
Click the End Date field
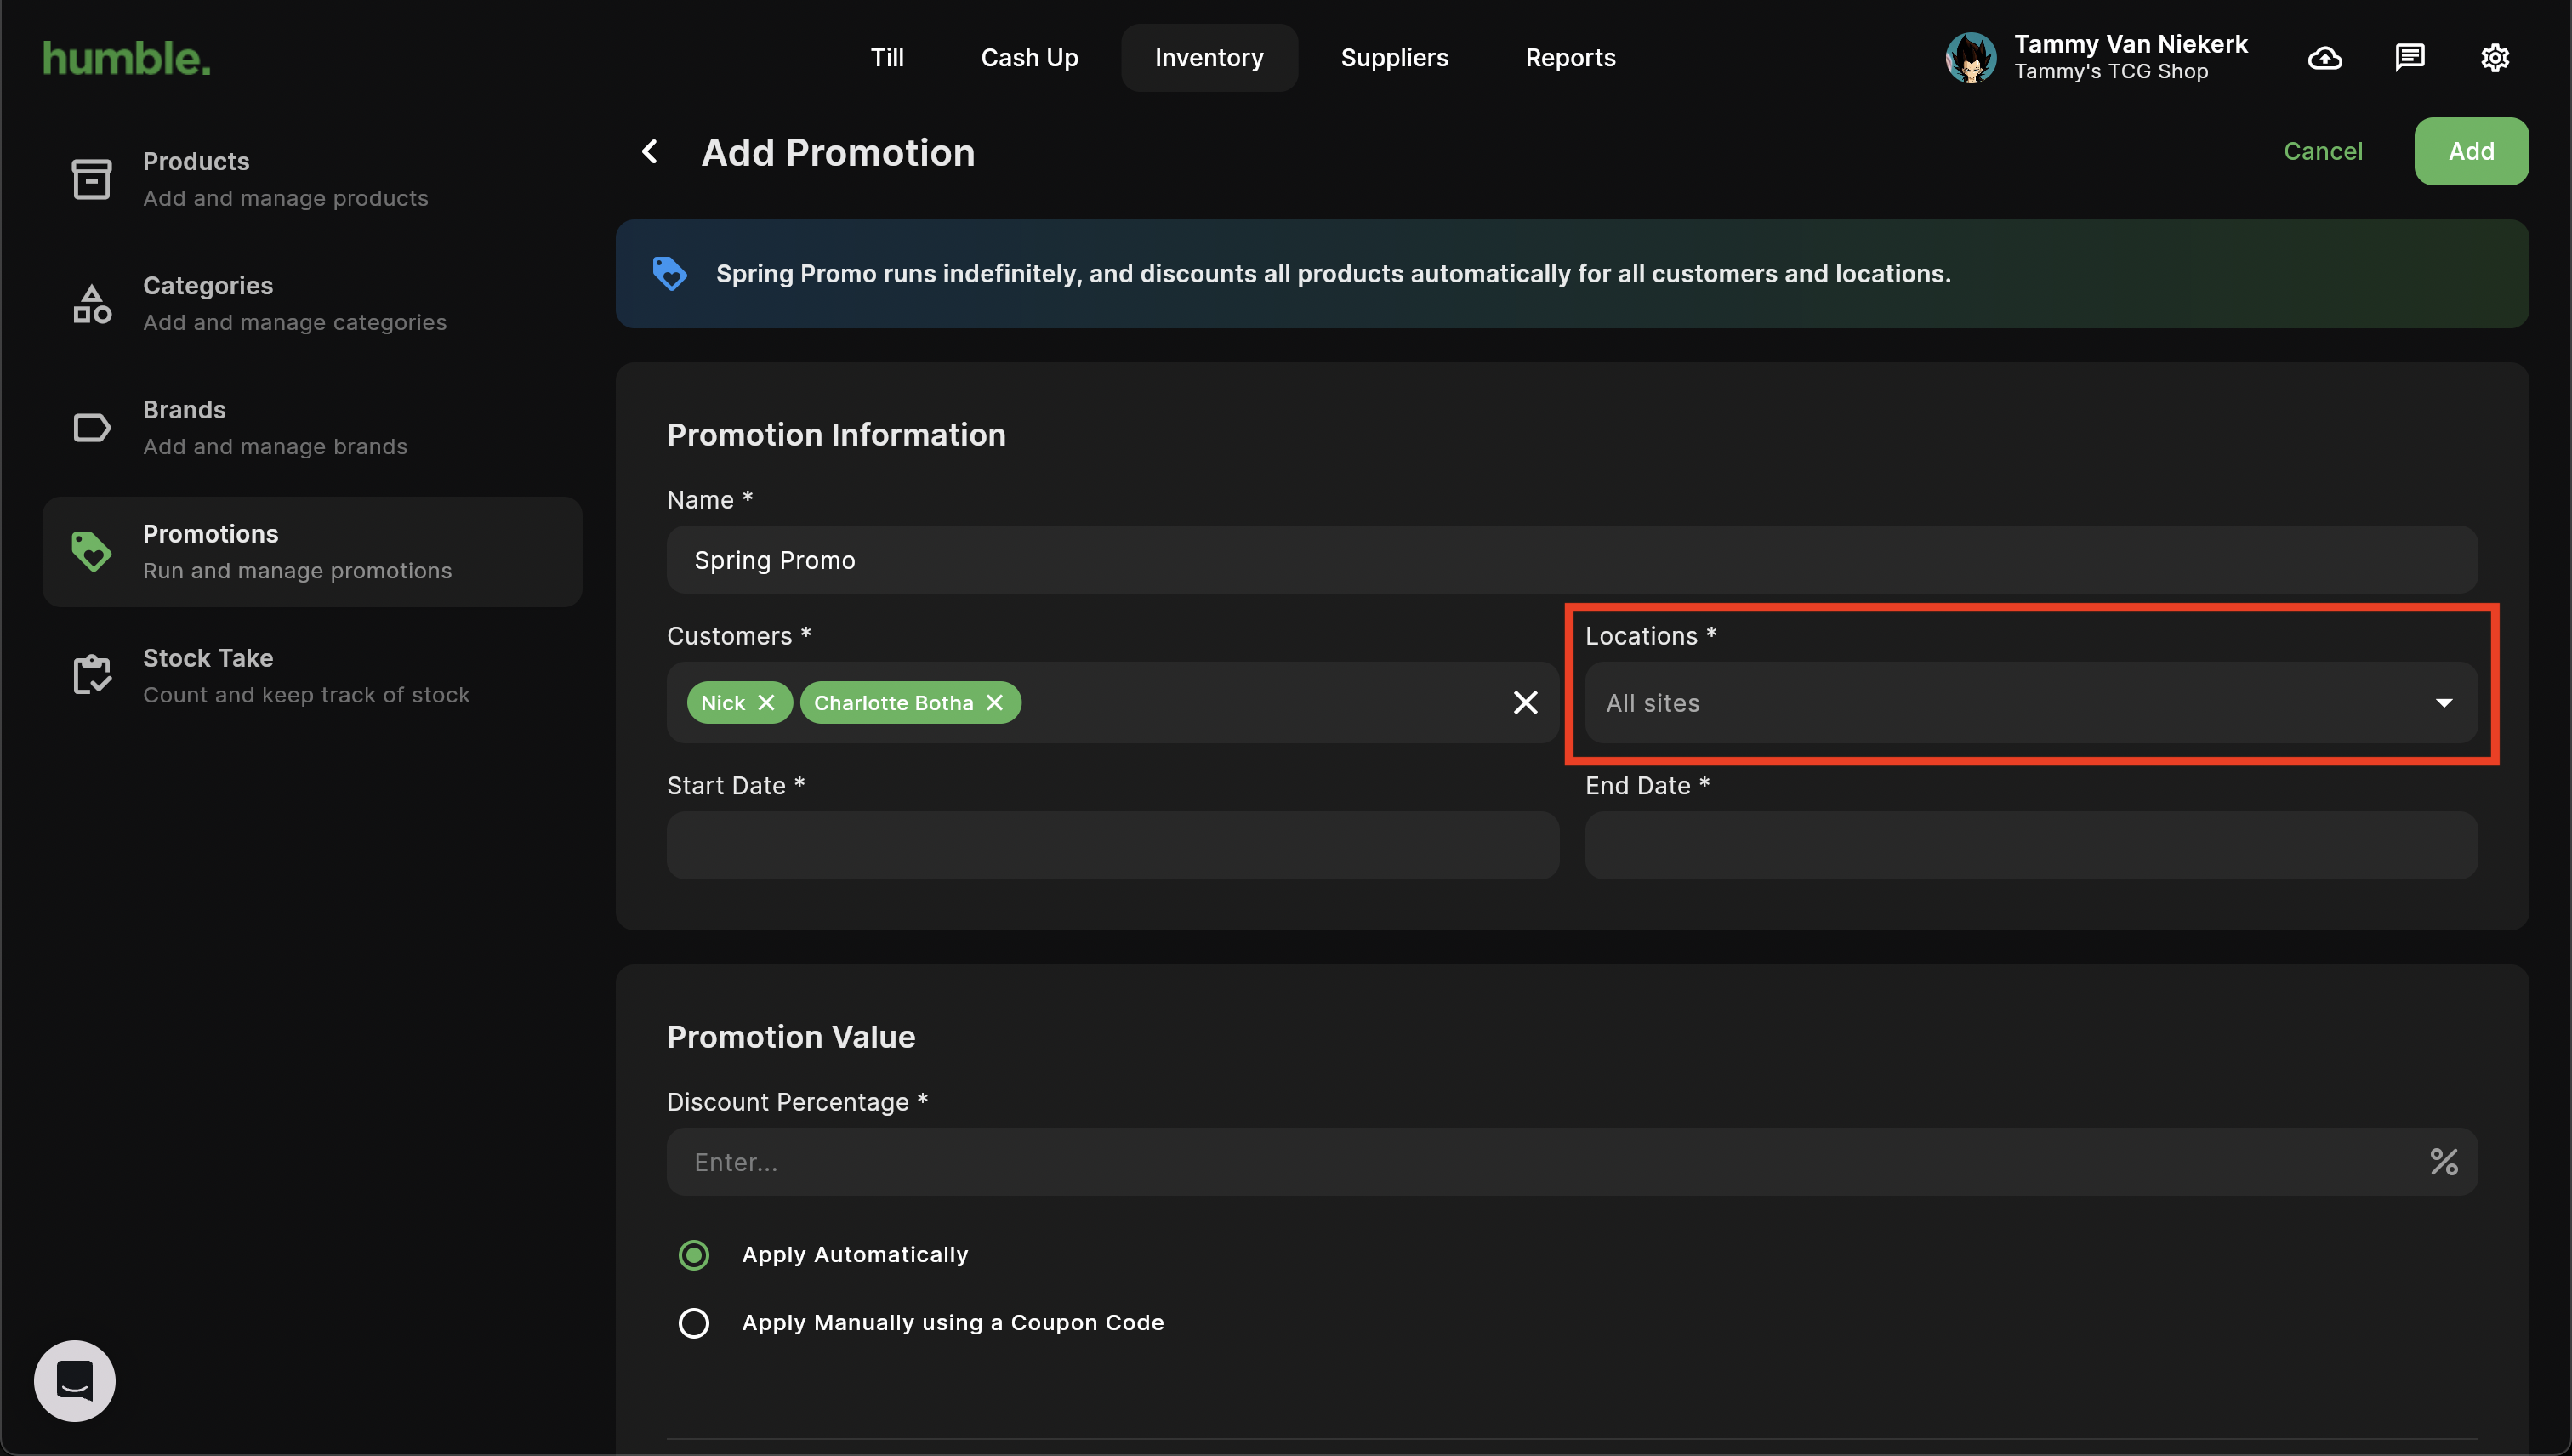point(2031,845)
